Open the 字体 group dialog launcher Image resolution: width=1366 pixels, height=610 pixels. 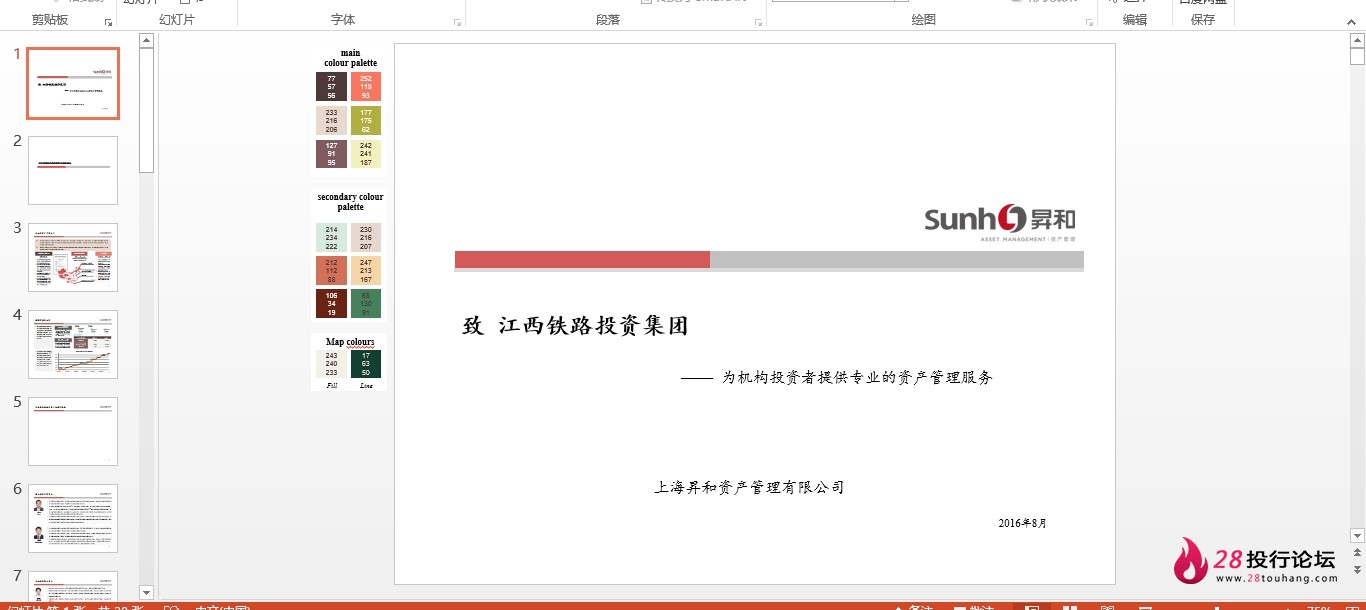pyautogui.click(x=457, y=22)
